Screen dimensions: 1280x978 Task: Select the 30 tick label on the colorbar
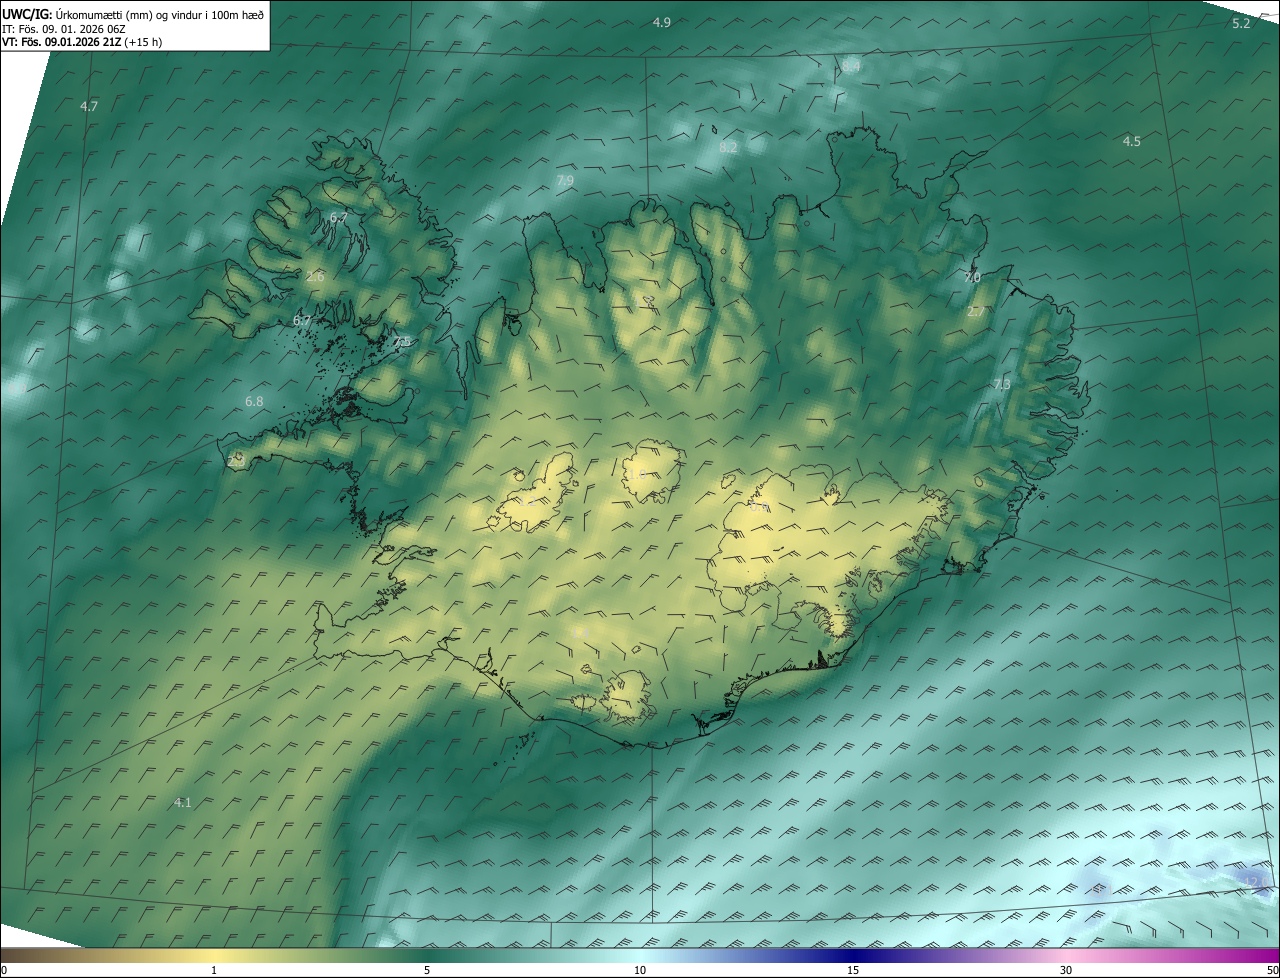1066,970
